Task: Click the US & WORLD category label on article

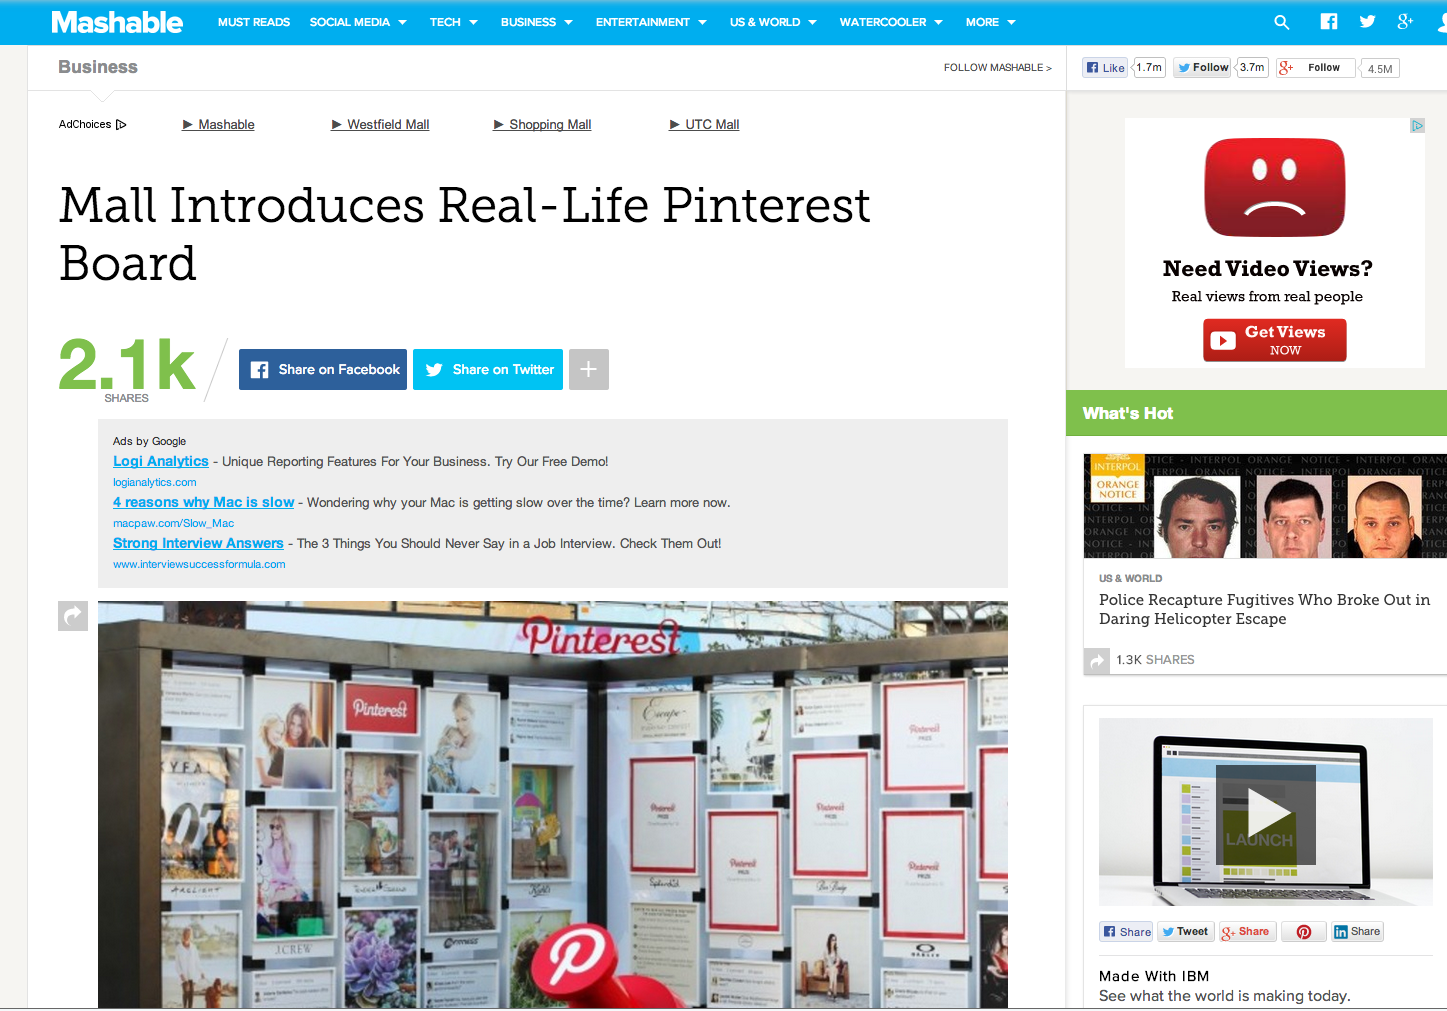Action: coord(1130,578)
